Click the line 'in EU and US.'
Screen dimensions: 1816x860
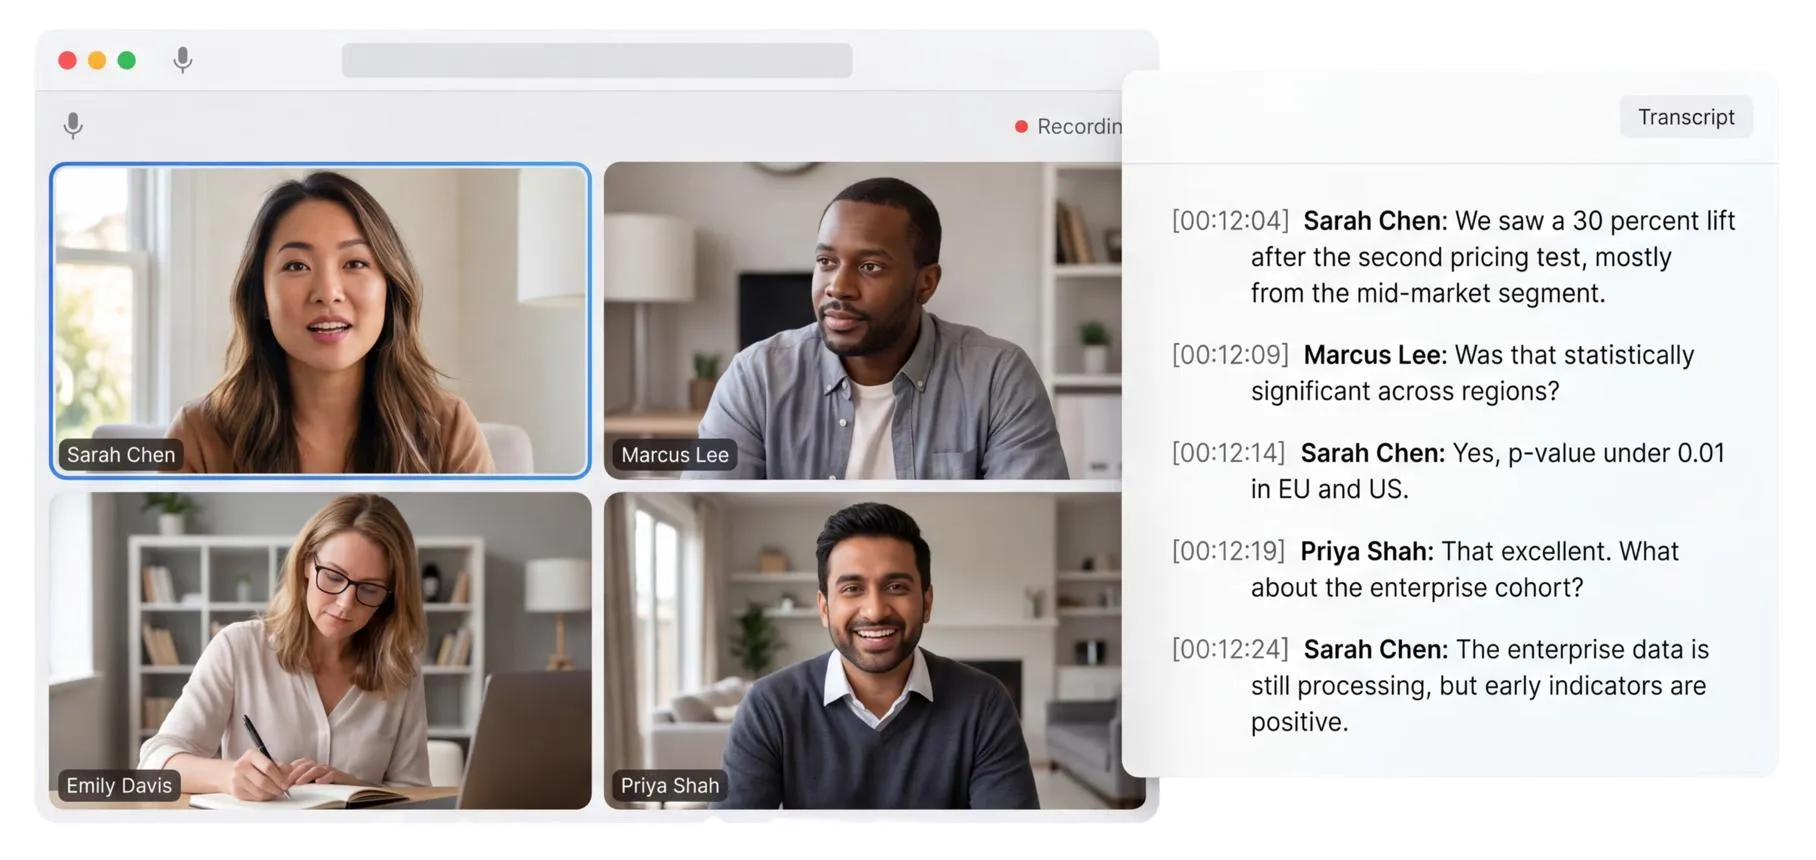1329,489
